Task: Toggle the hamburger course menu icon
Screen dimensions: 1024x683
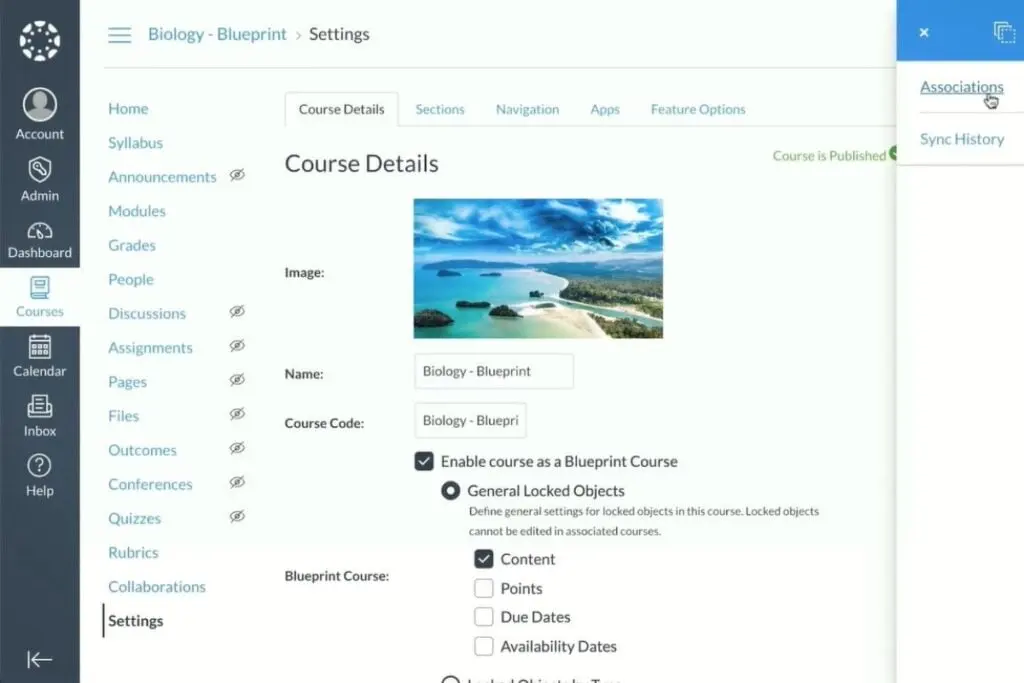Action: tap(120, 35)
